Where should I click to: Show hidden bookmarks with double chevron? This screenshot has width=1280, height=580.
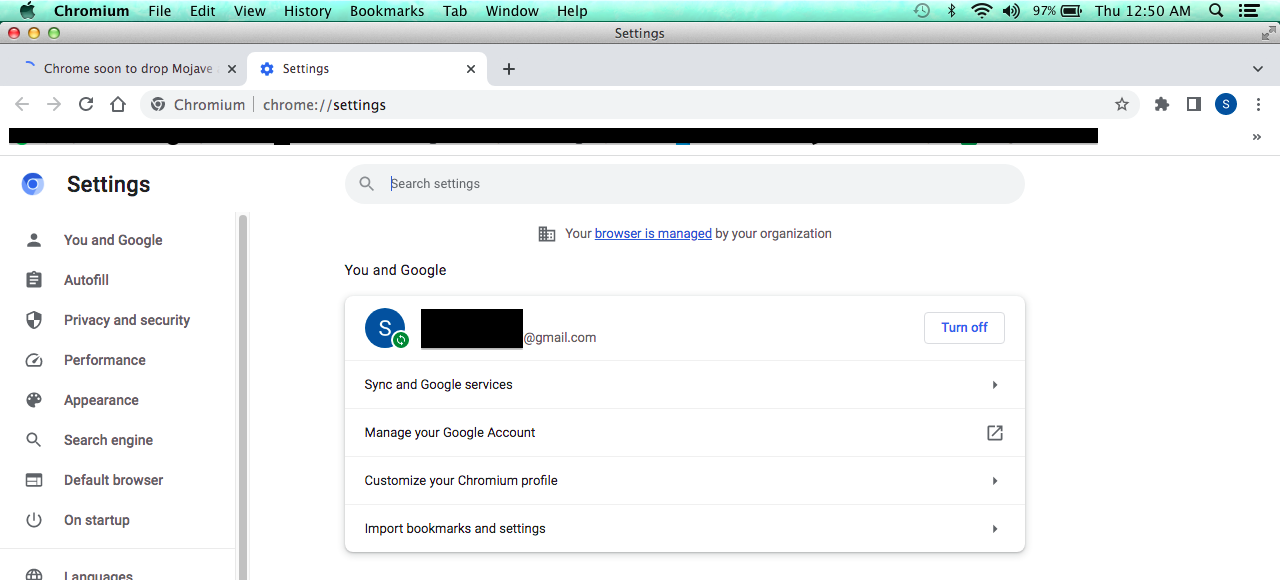click(1257, 137)
